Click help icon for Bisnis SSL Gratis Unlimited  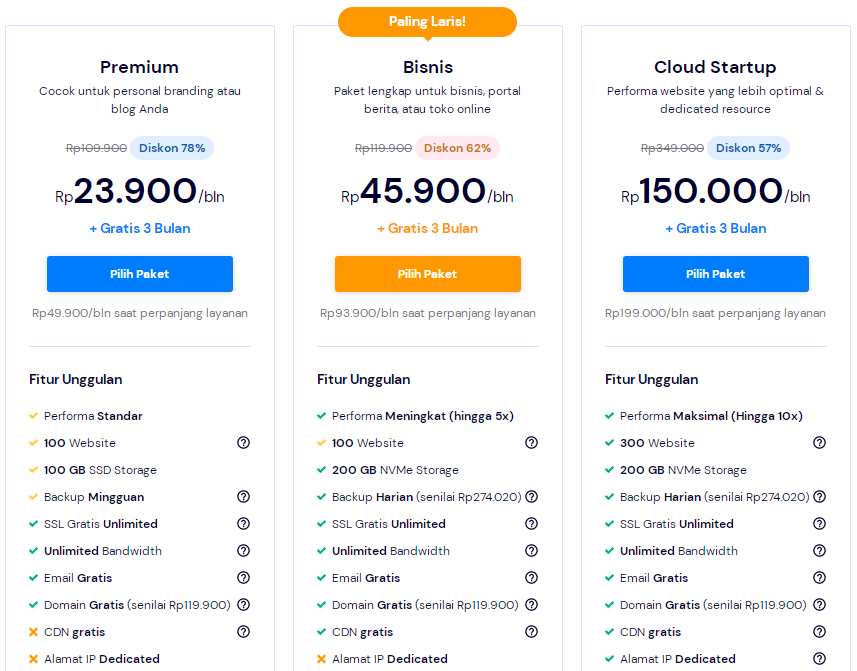click(x=531, y=524)
